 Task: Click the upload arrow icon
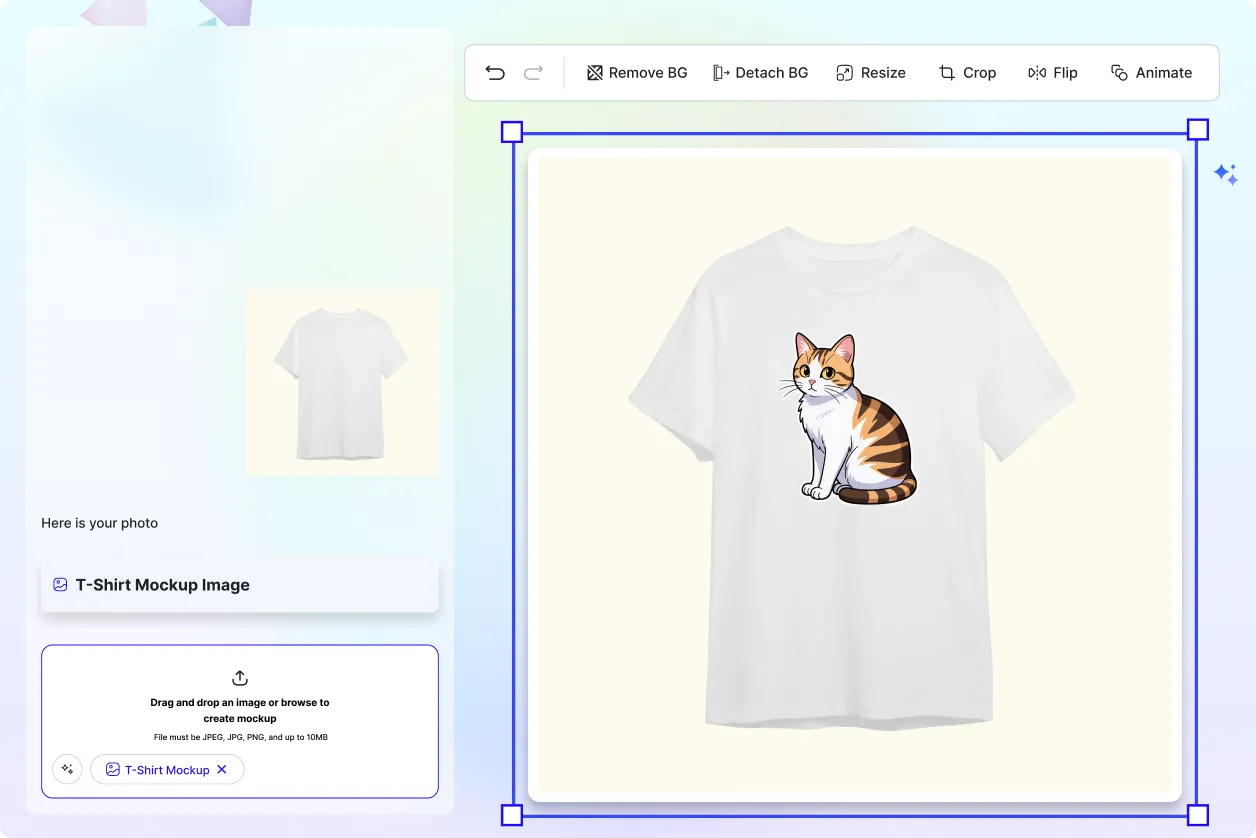[239, 678]
